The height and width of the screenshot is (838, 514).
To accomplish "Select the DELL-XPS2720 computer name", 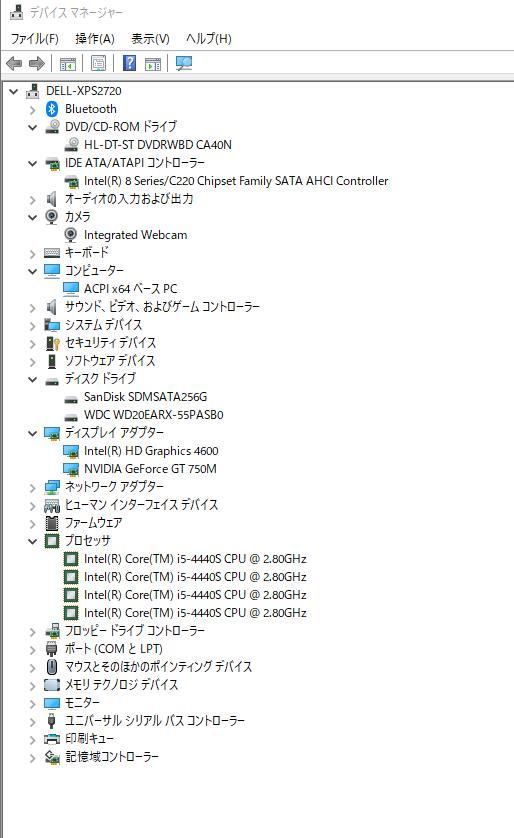I will click(83, 91).
